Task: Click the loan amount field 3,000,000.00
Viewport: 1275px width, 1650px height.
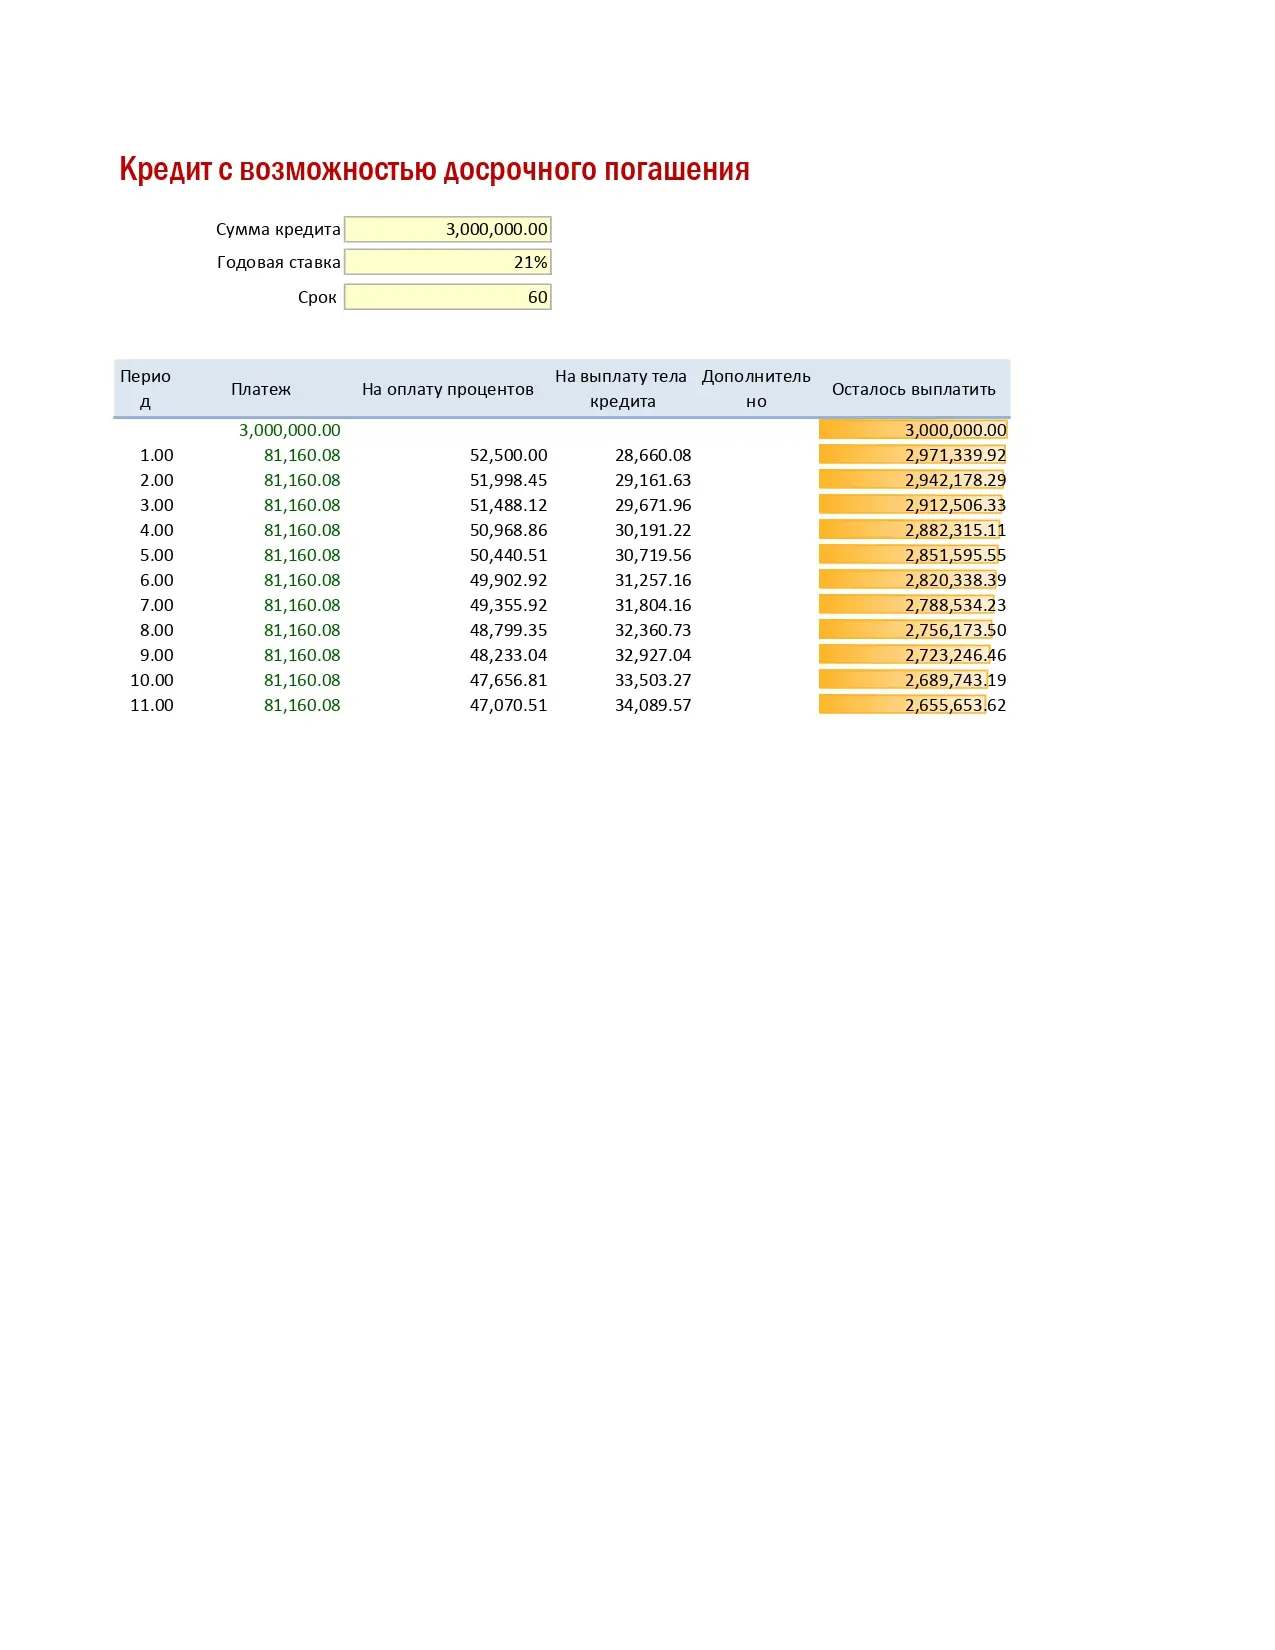Action: tap(448, 229)
